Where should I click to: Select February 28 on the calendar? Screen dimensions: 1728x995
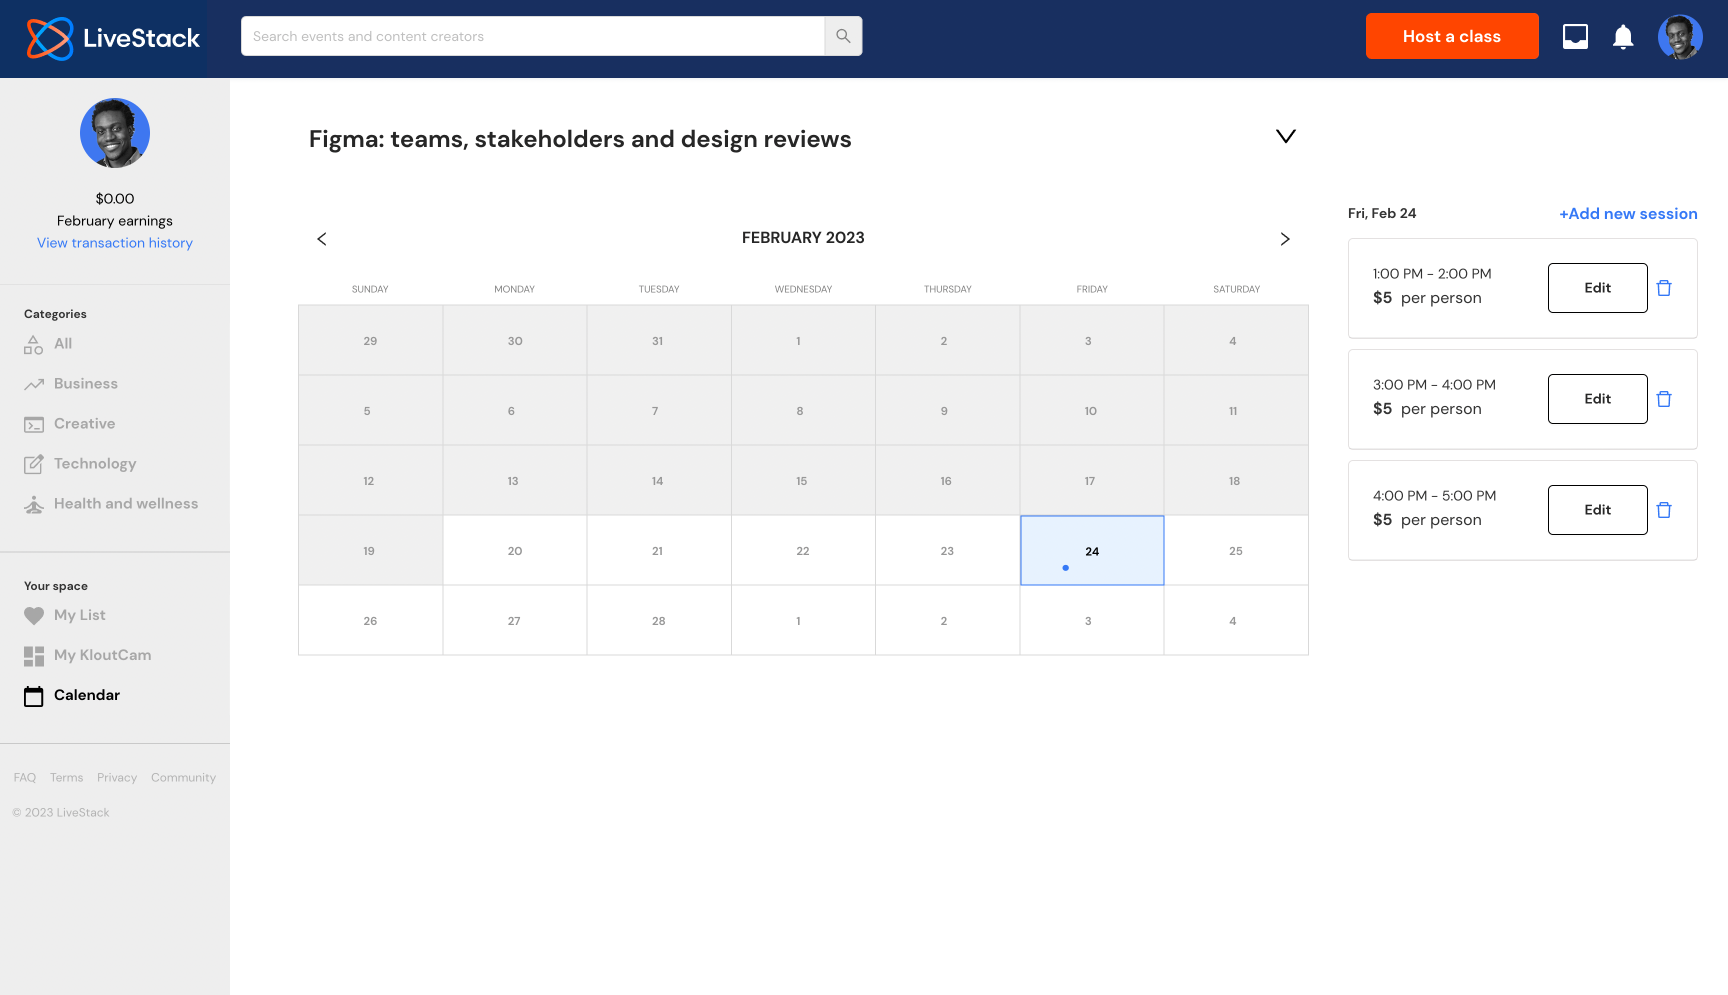click(659, 621)
